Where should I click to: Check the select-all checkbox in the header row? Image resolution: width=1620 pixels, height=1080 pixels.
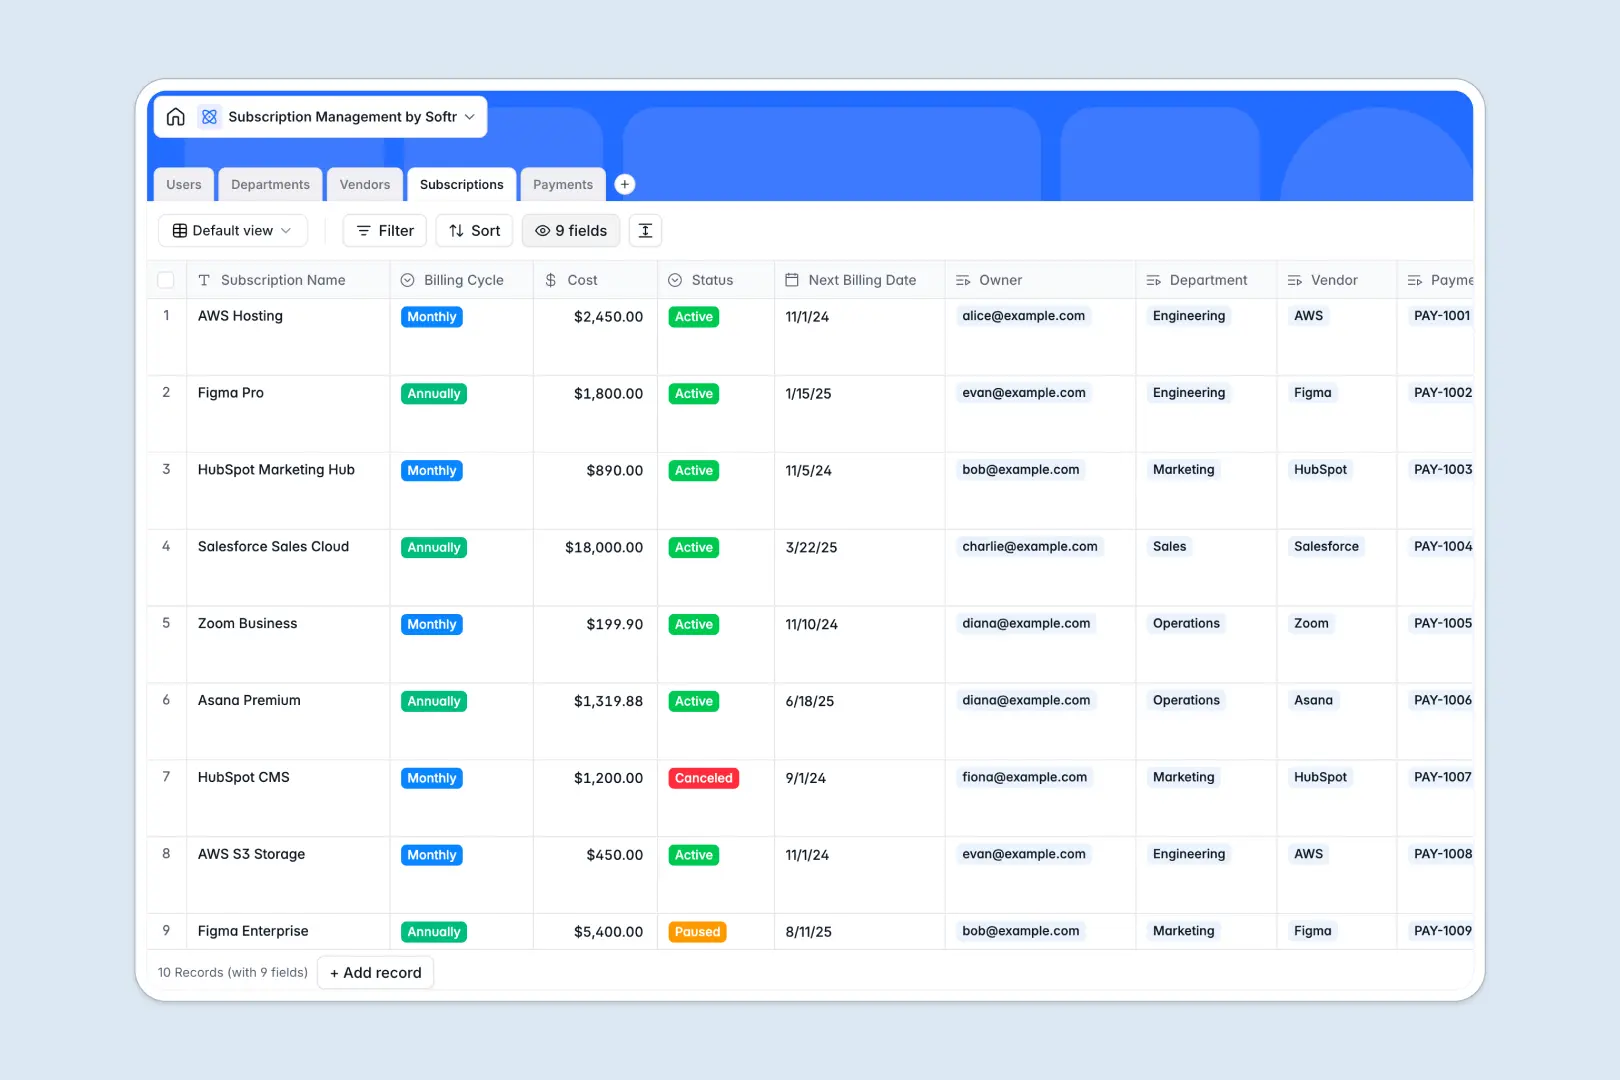click(166, 280)
